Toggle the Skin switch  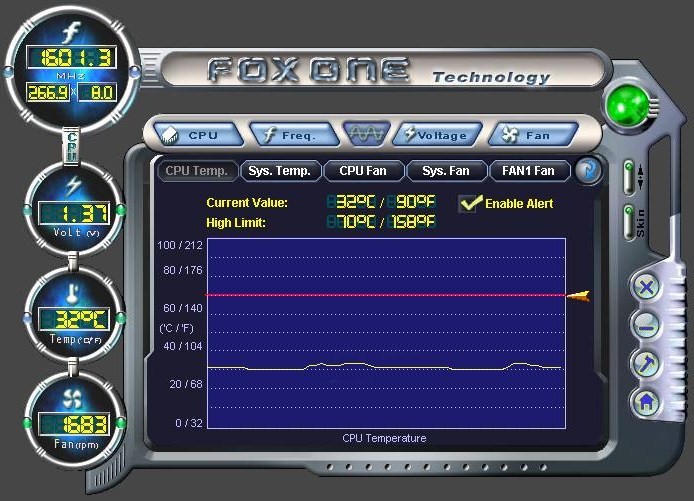tap(628, 222)
